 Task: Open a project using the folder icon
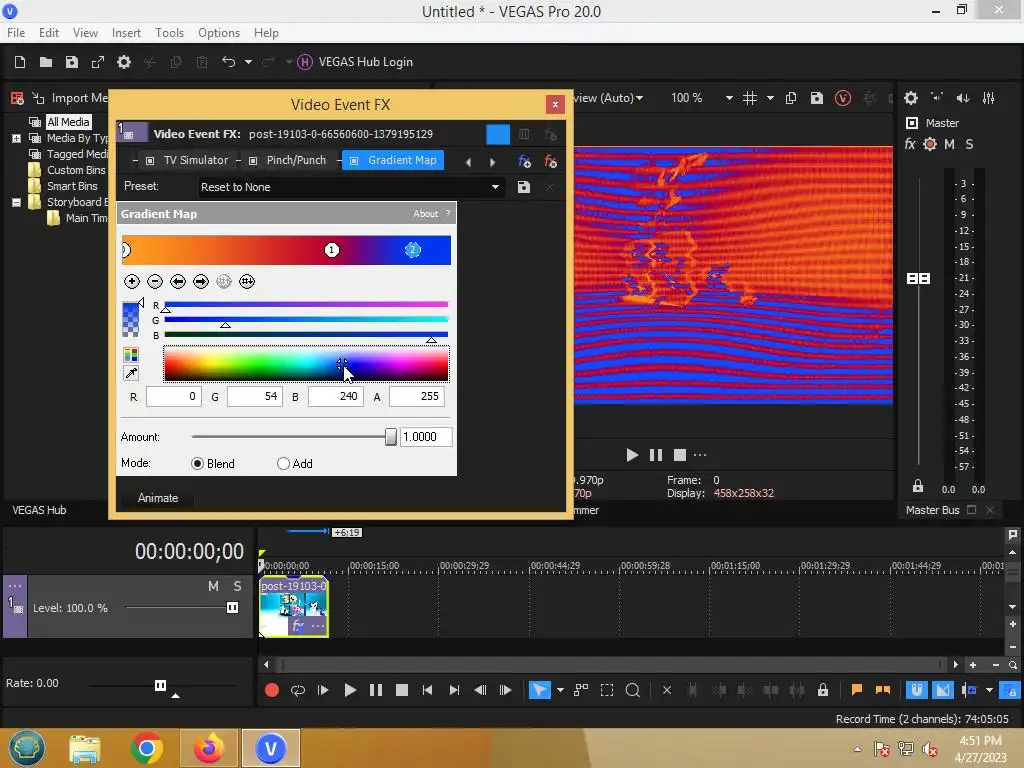tap(46, 62)
